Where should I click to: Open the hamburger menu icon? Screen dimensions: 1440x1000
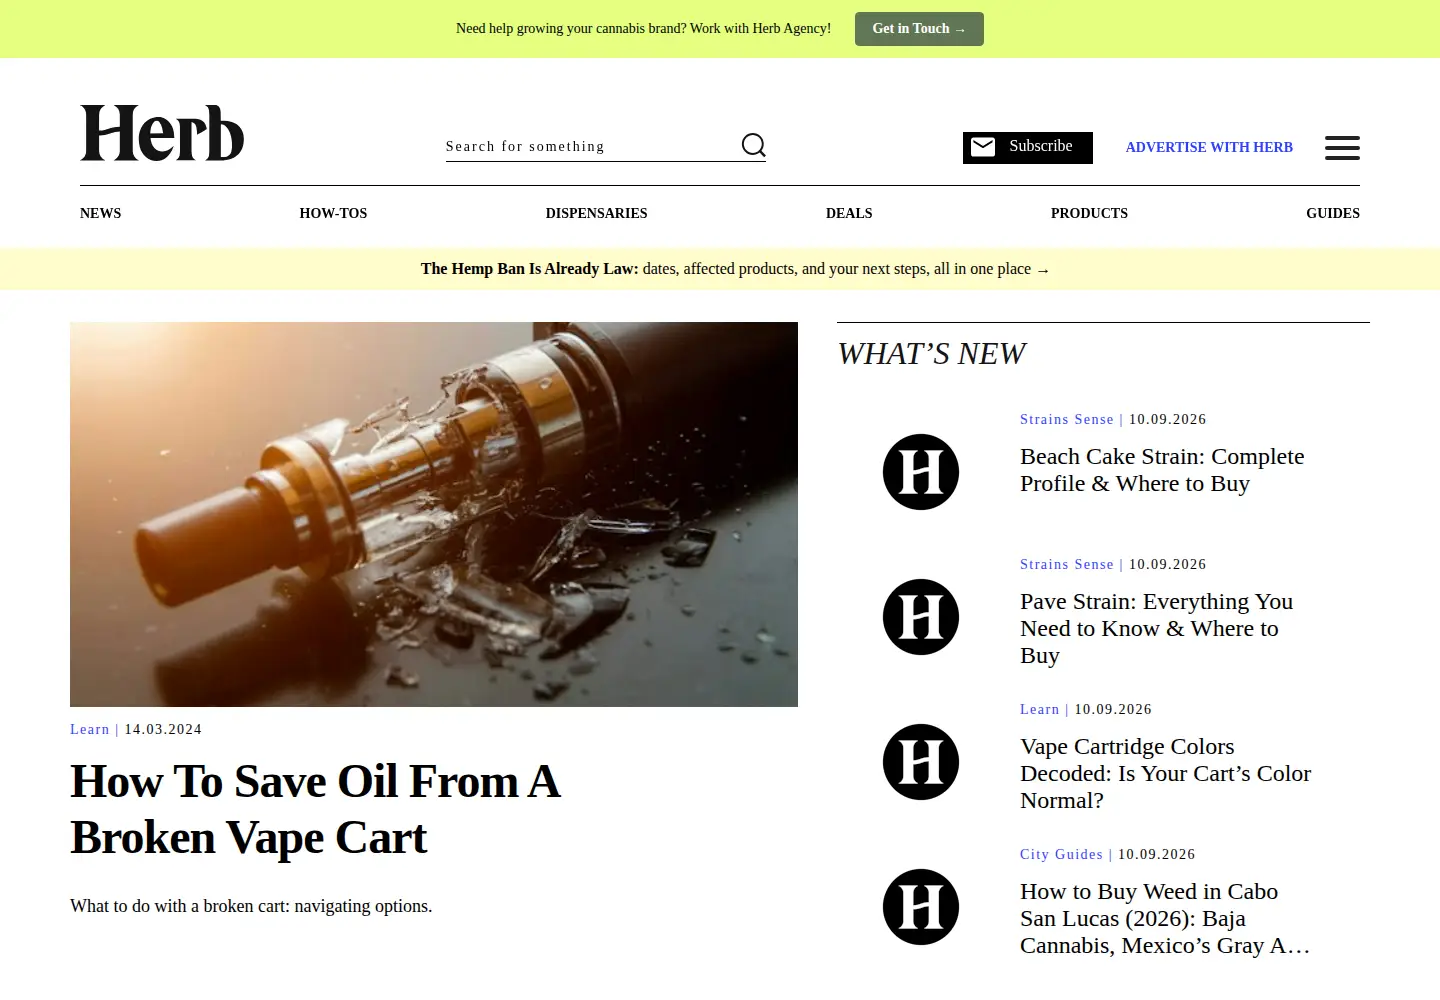[1342, 148]
